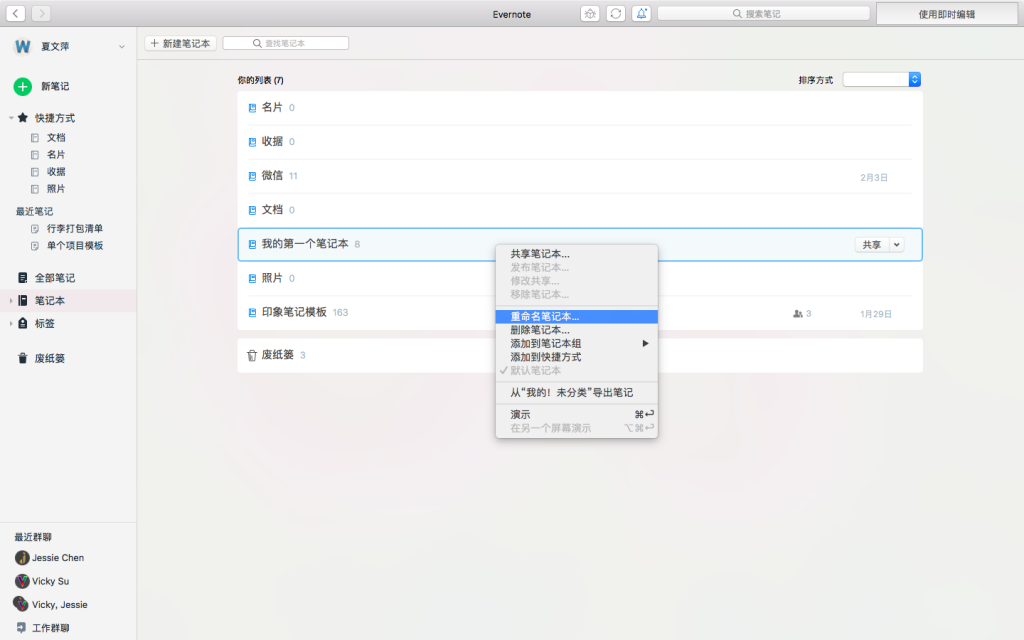Click the 工作群聊 chat icon
Image resolution: width=1024 pixels, height=640 pixels.
(x=22, y=628)
